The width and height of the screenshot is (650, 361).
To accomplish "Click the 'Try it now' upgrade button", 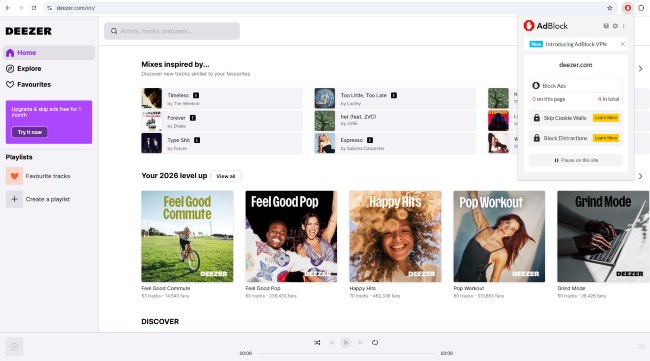I will pyautogui.click(x=29, y=132).
